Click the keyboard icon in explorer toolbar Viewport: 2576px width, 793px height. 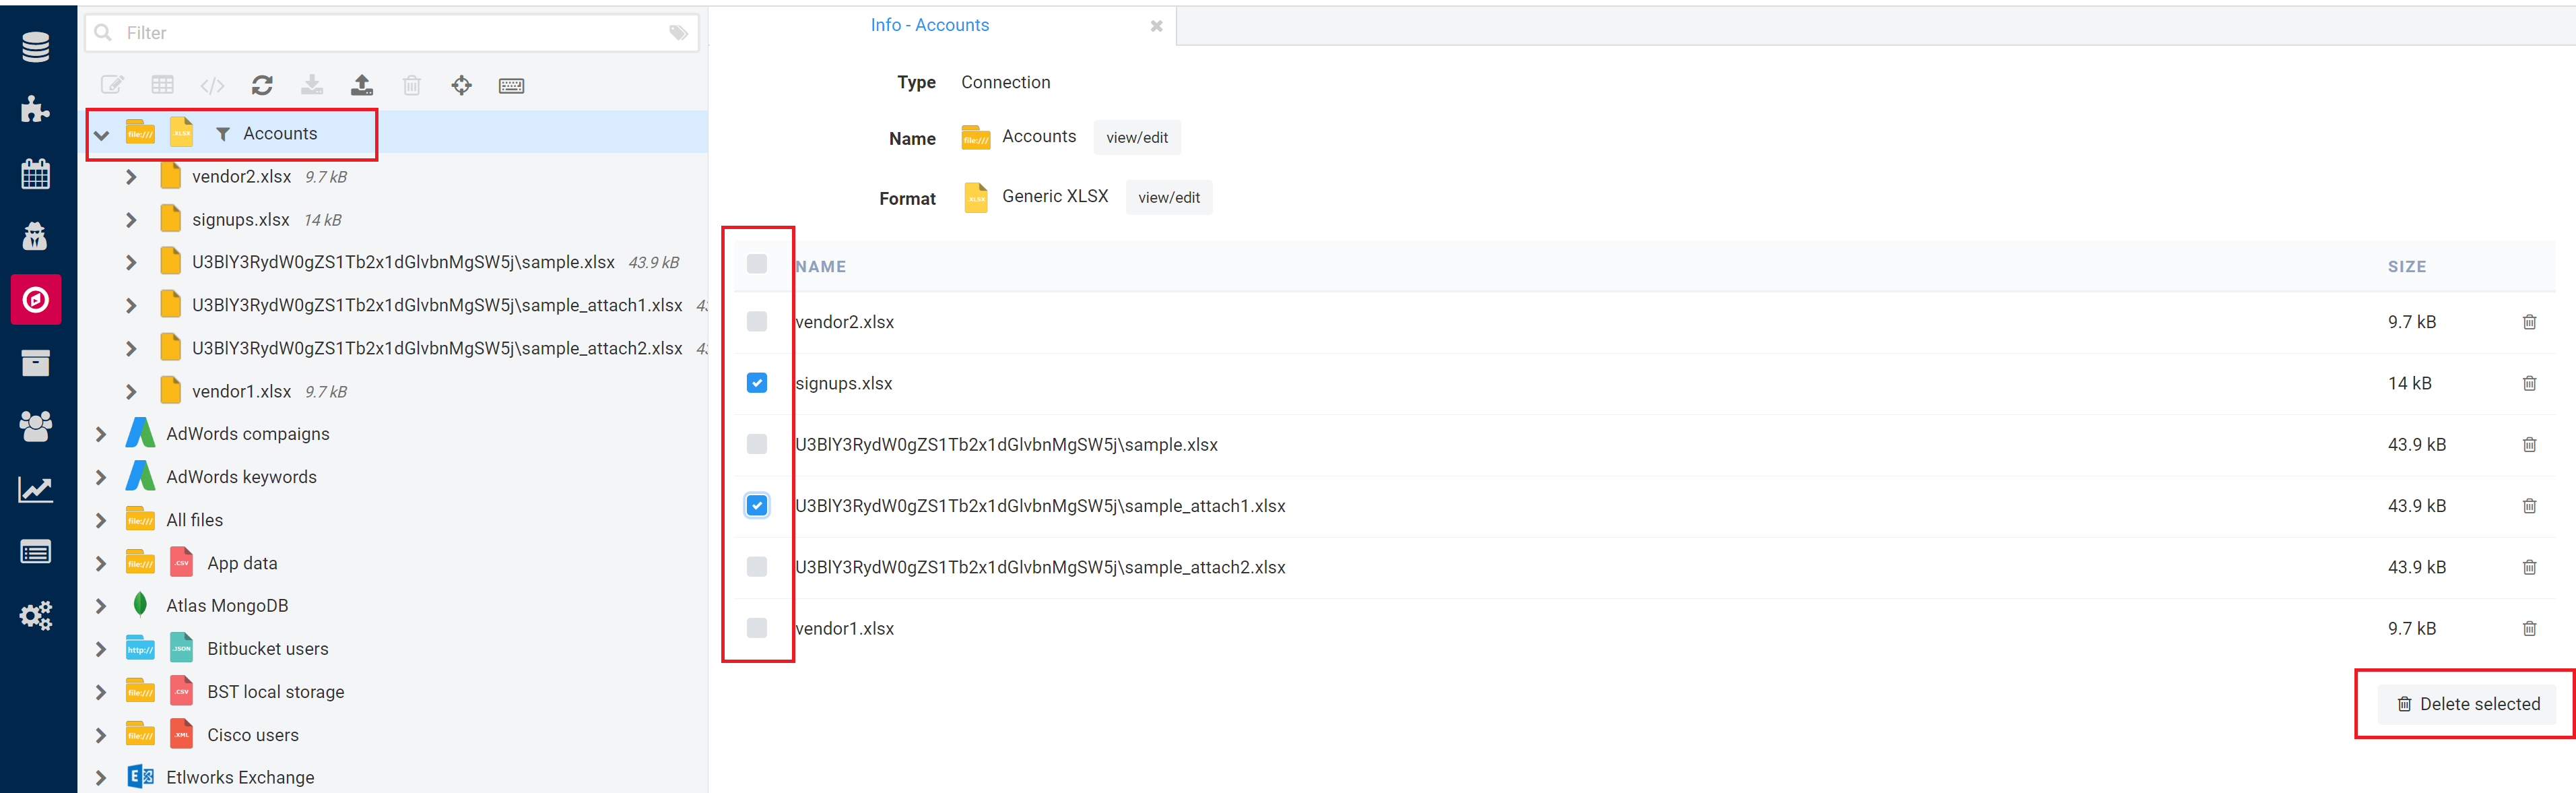(x=511, y=86)
